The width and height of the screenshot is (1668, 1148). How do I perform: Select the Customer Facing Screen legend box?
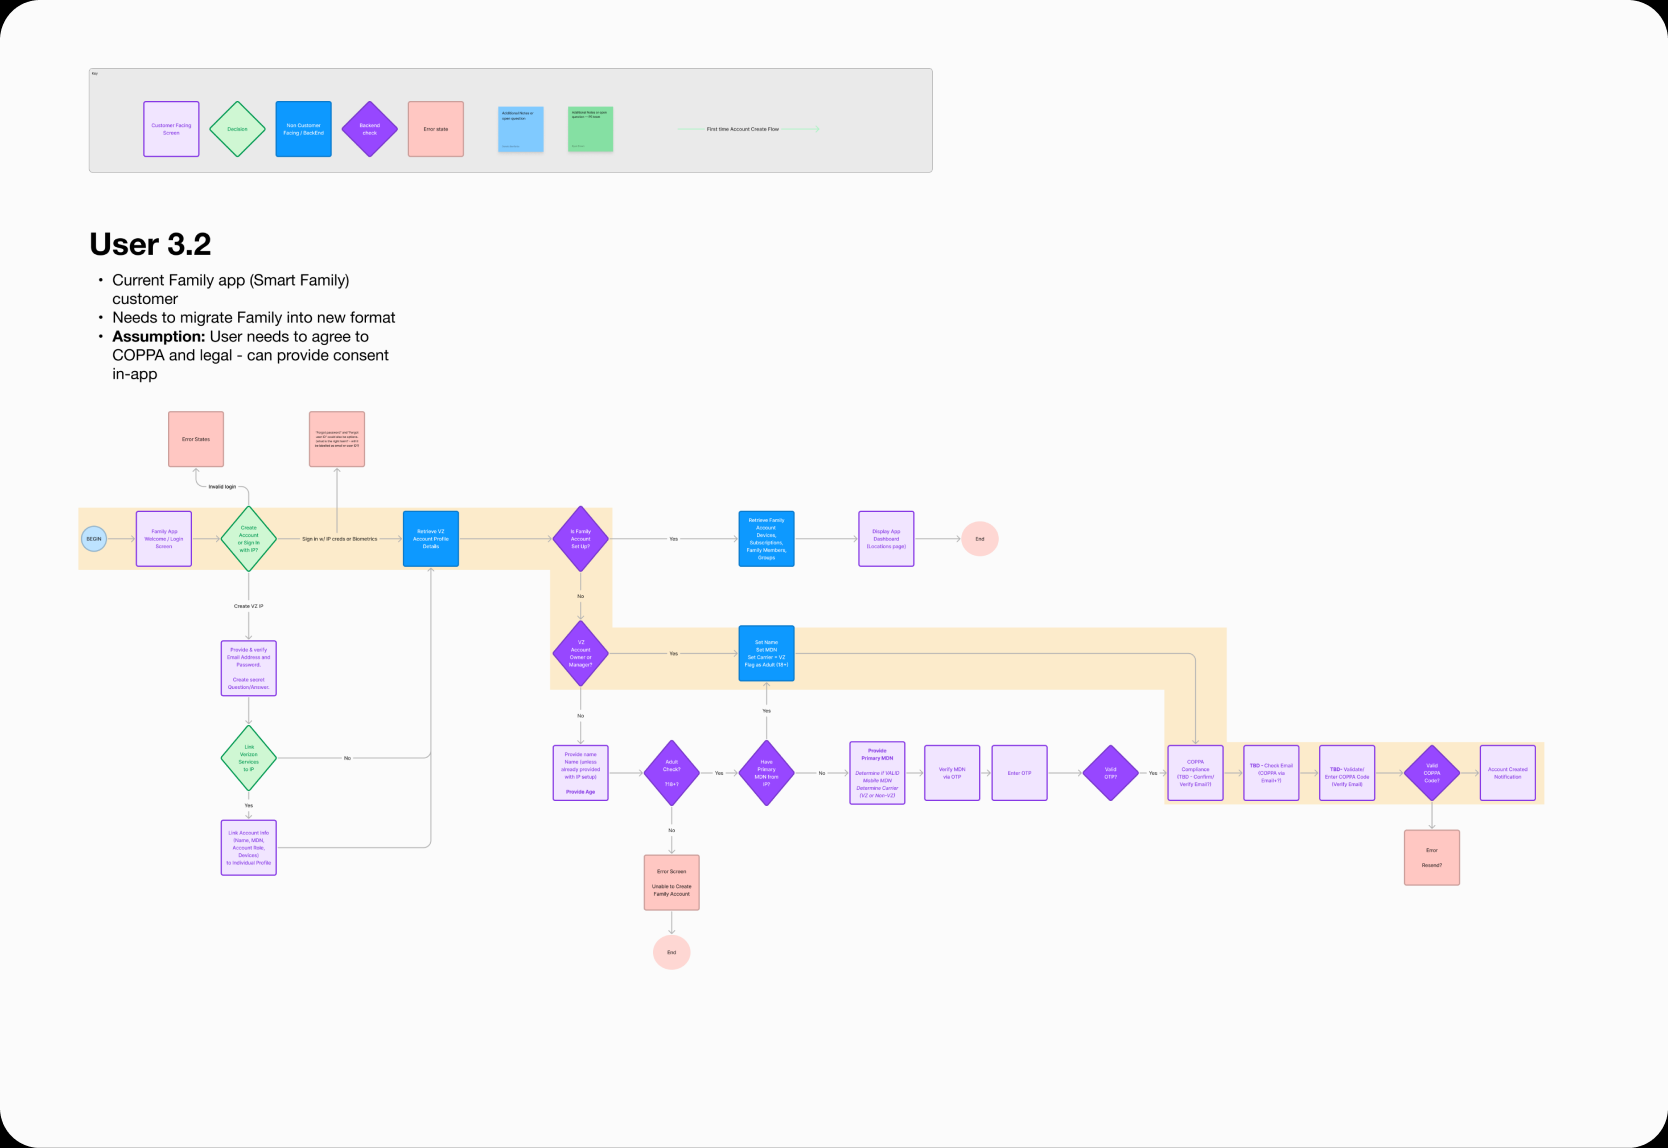(x=171, y=129)
